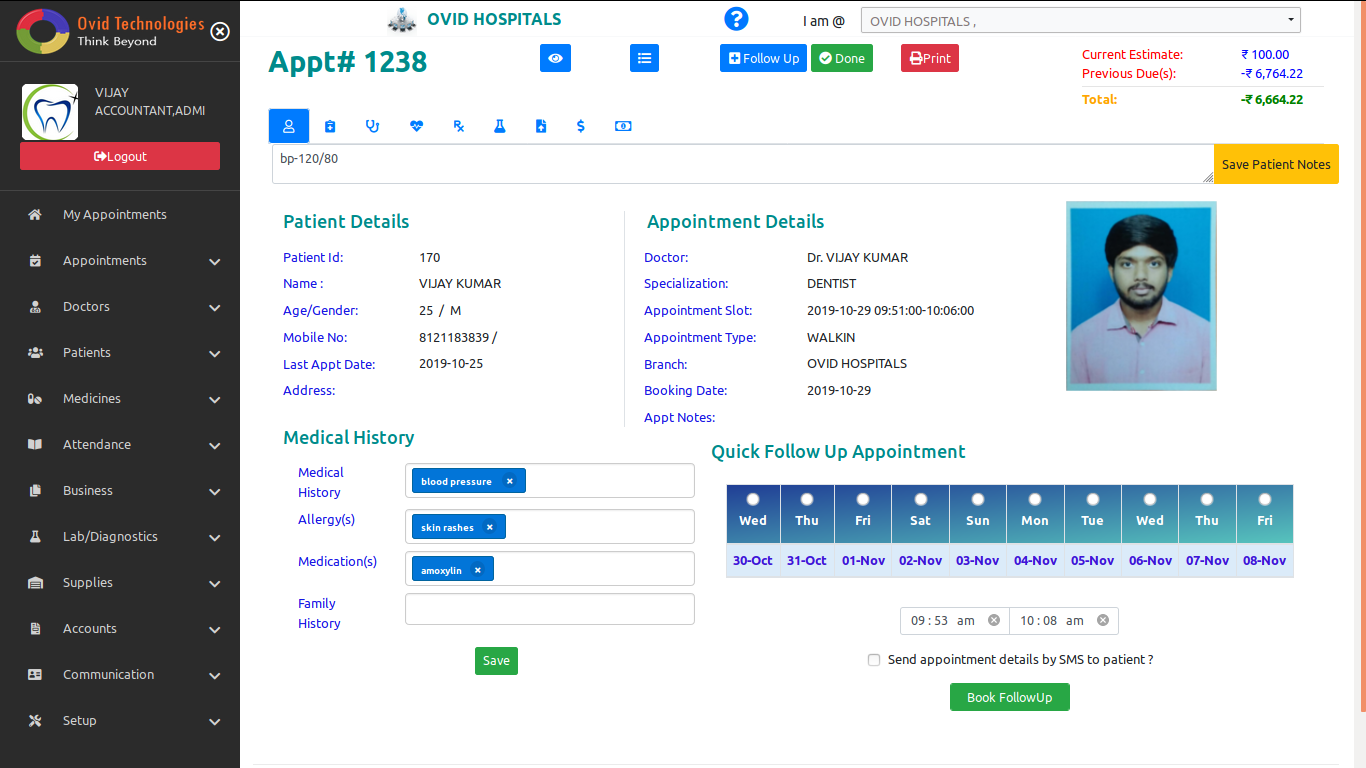
Task: Click the mobile number 8121183839
Action: click(454, 337)
